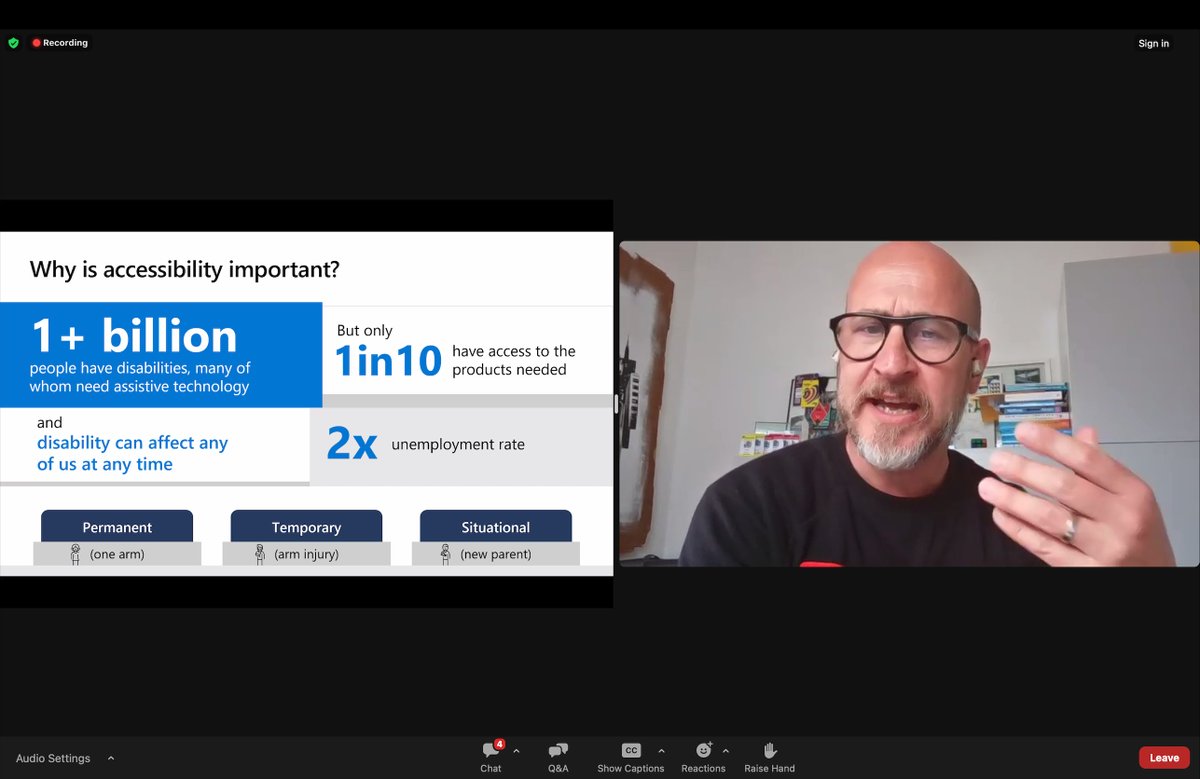Click the red Recording indicator
This screenshot has width=1200, height=779.
coord(60,43)
